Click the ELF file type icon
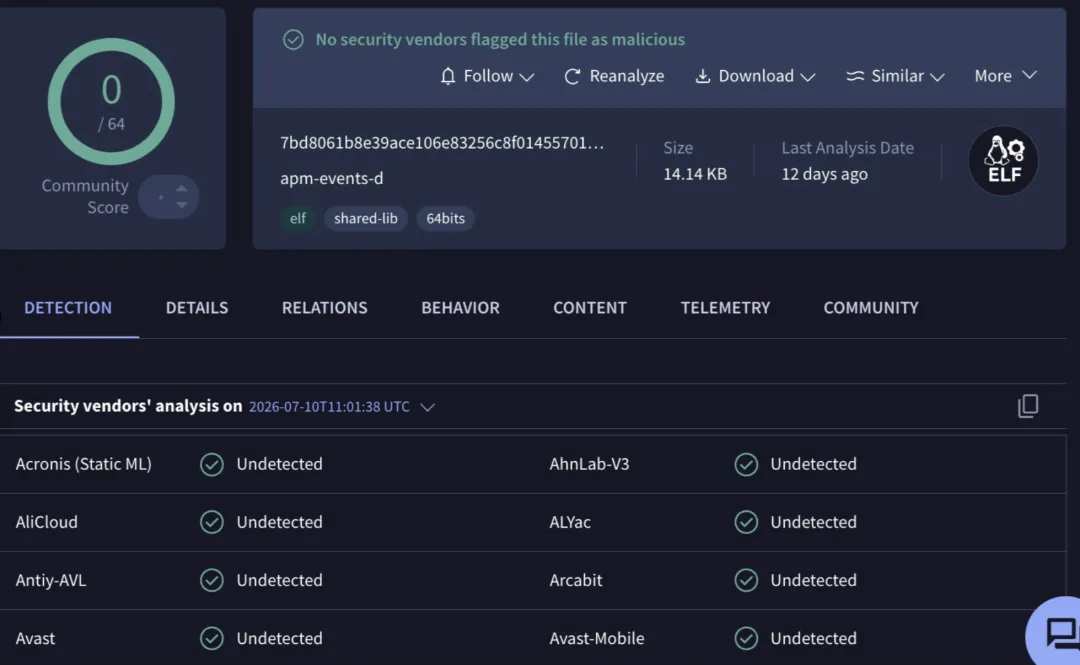This screenshot has height=665, width=1080. 1004,160
